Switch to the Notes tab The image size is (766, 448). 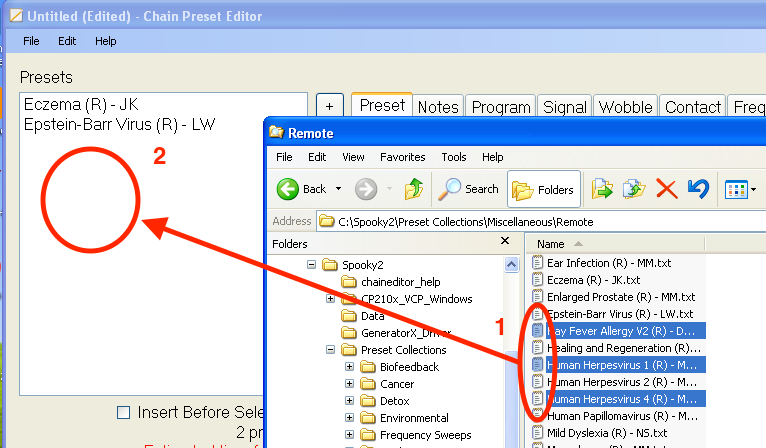[438, 107]
